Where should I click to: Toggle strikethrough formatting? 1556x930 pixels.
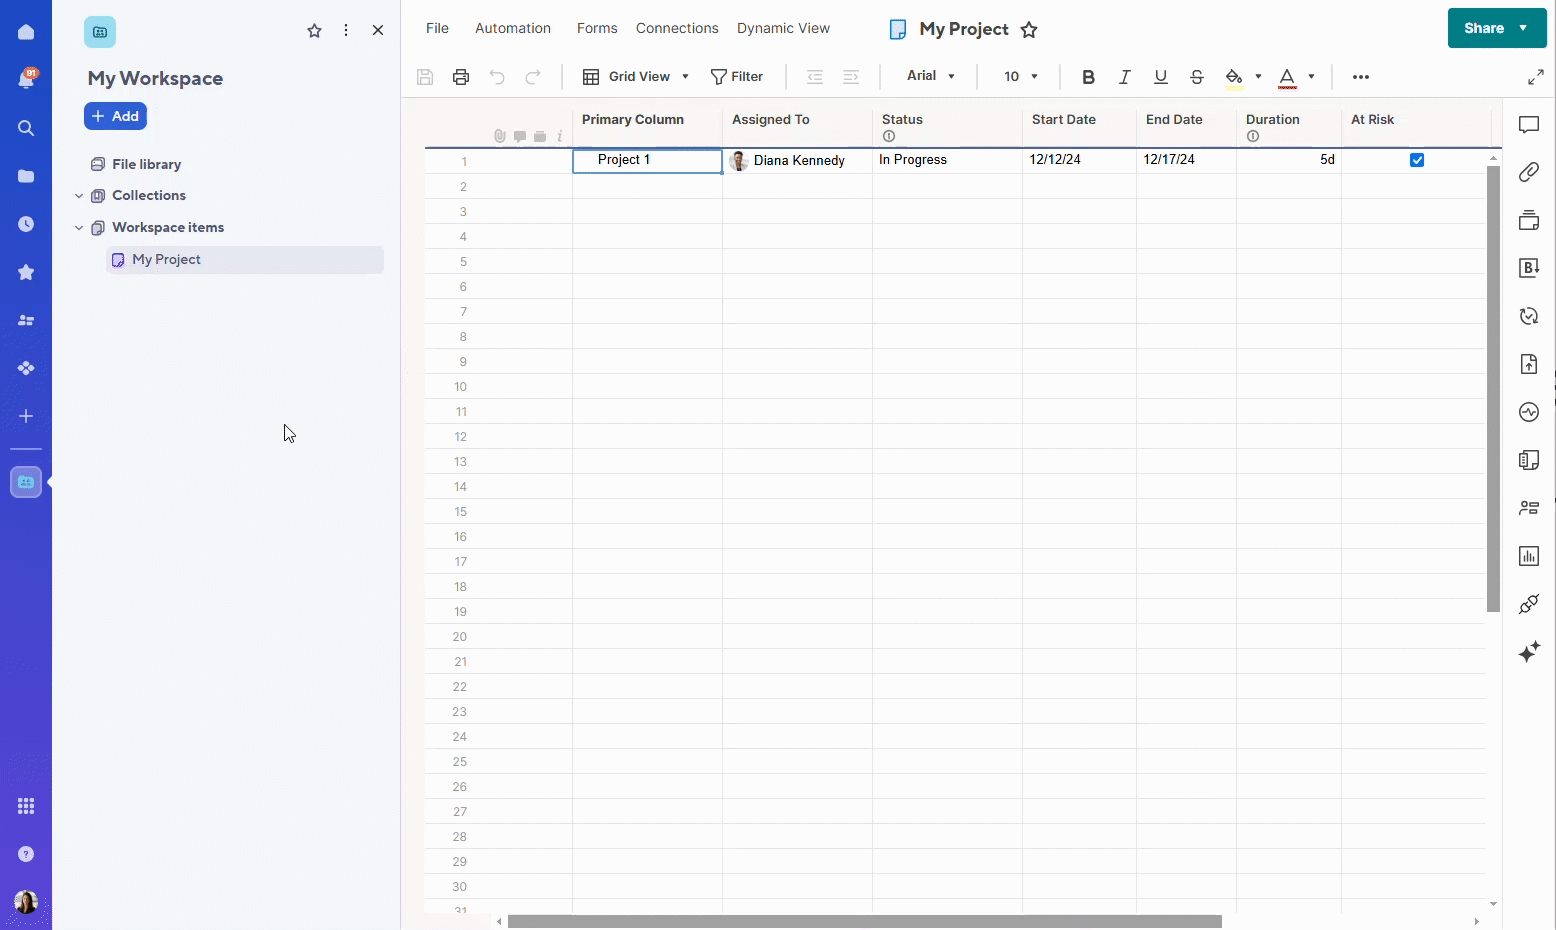click(1197, 76)
